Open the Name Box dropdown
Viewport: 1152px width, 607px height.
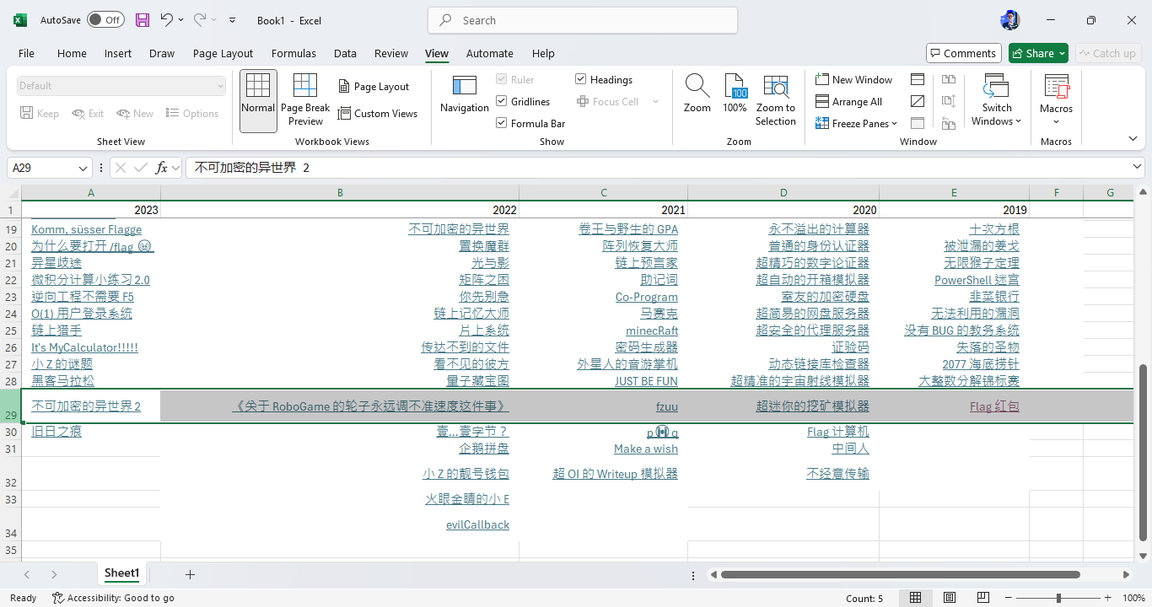[x=82, y=168]
